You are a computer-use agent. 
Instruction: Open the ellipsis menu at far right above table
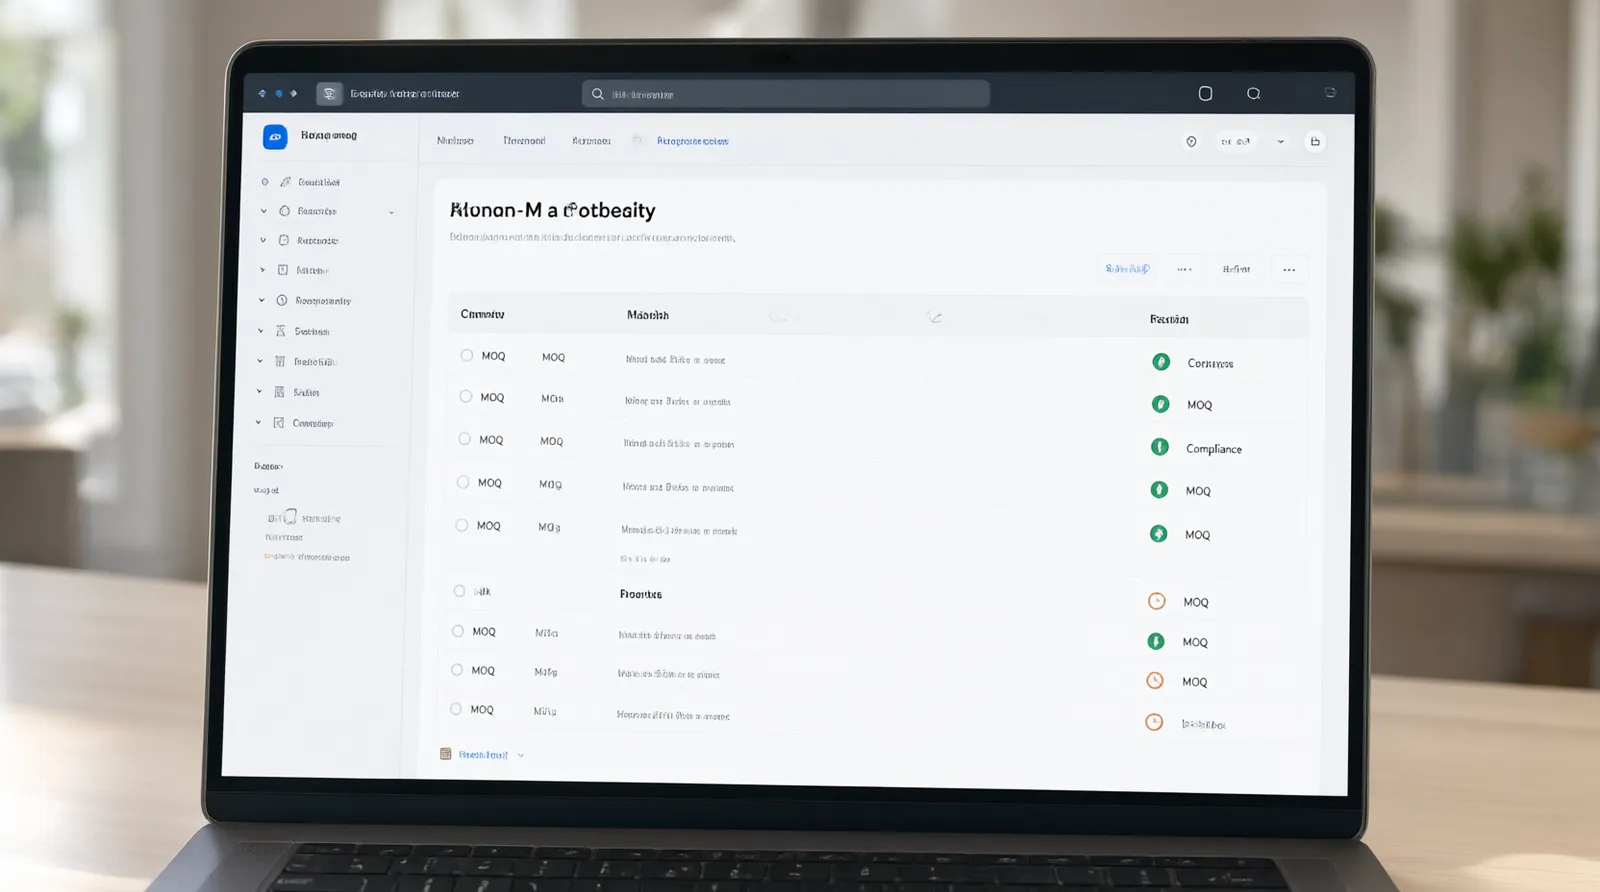click(x=1289, y=269)
